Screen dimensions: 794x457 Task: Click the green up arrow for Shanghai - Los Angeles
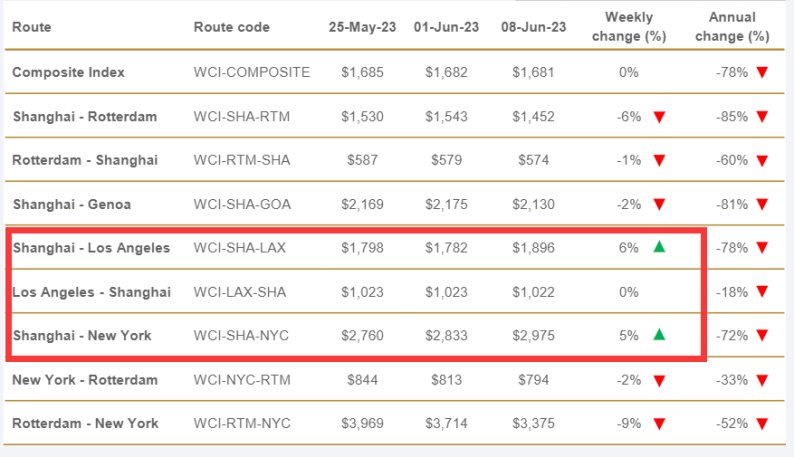[659, 247]
